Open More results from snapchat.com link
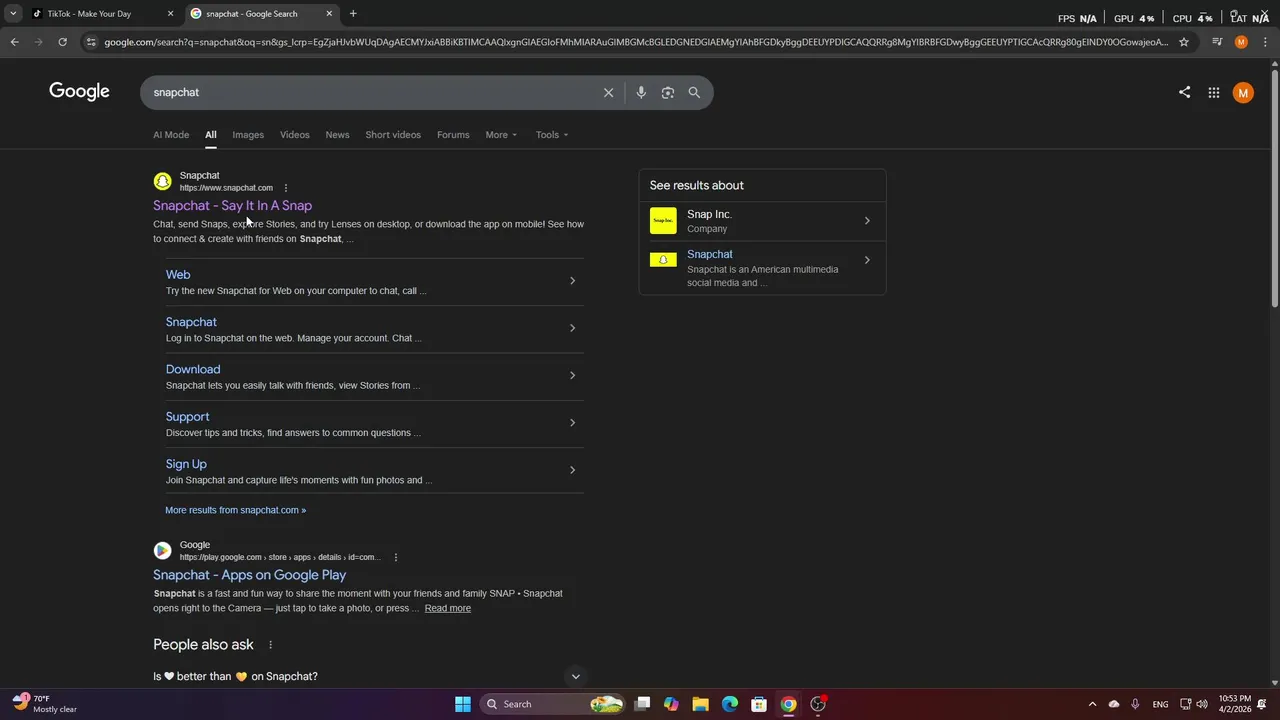Image resolution: width=1280 pixels, height=720 pixels. [x=235, y=510]
